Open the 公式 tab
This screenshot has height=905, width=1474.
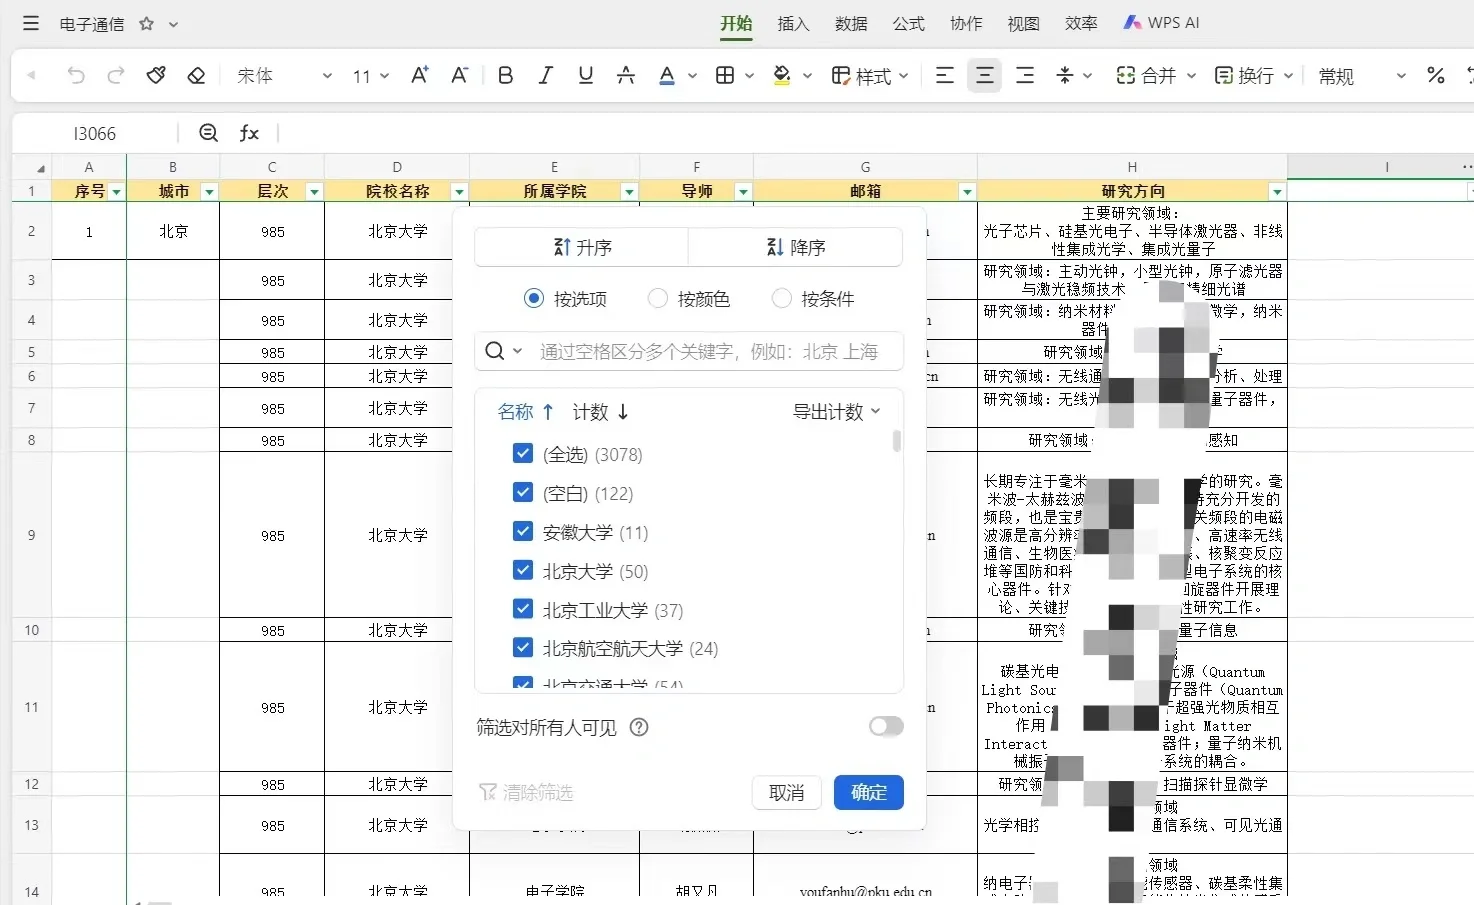click(908, 23)
